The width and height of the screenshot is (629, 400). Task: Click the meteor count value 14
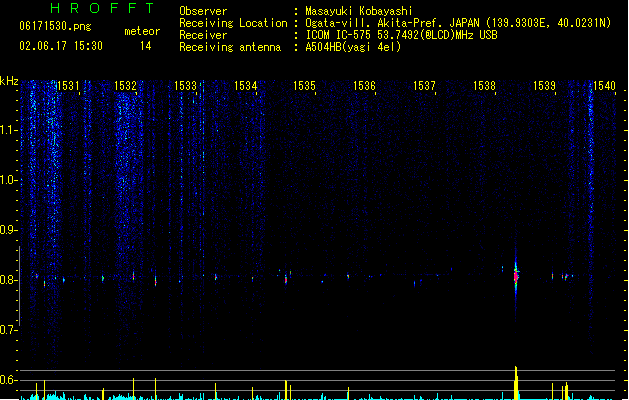coord(146,46)
